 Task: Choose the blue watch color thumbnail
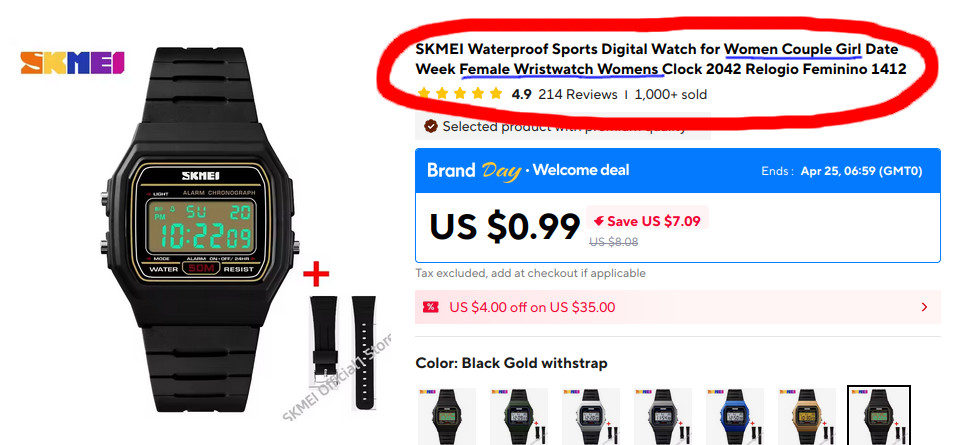735,416
